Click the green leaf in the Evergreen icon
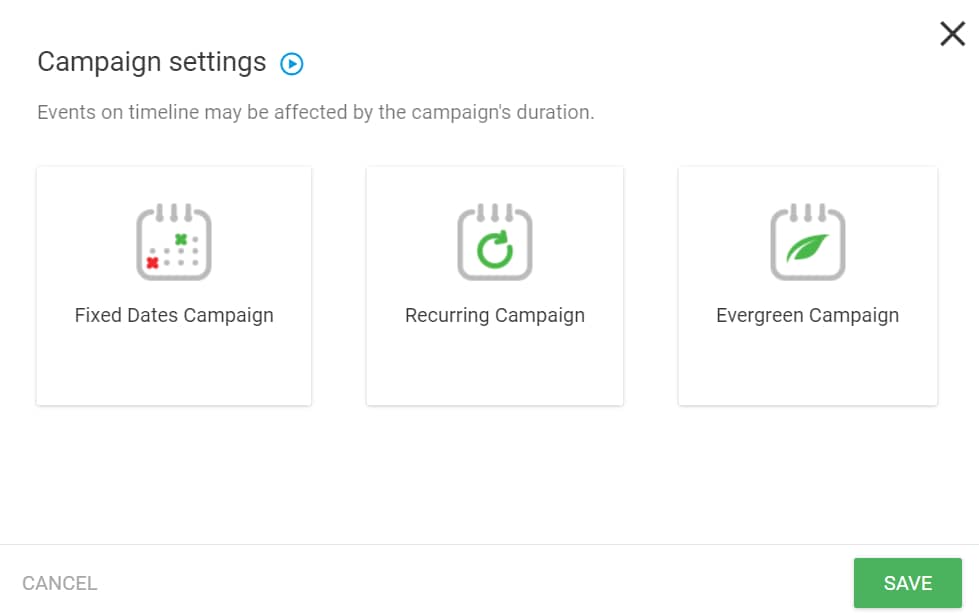 [807, 249]
